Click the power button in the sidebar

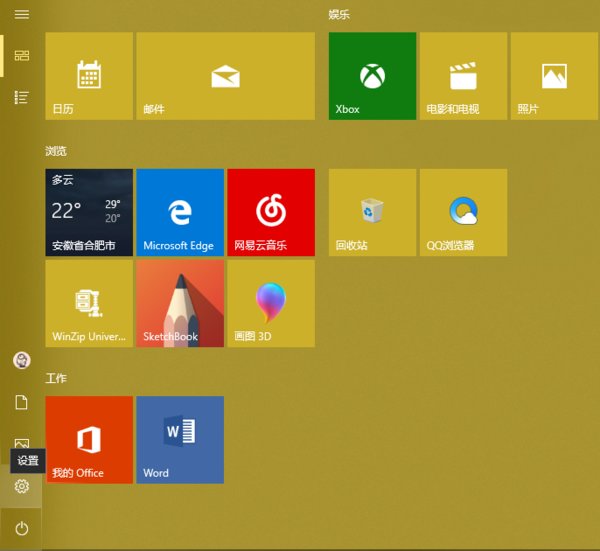[x=21, y=529]
